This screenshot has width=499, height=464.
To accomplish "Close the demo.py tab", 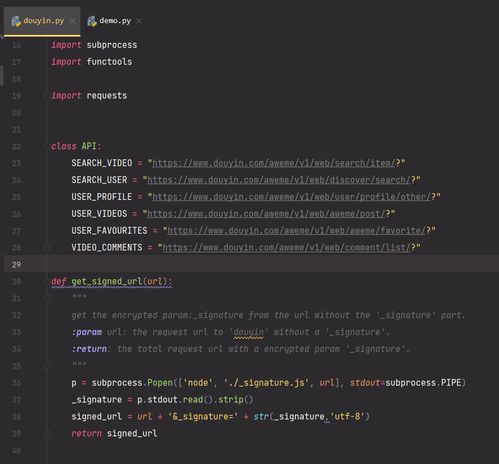I will click(139, 21).
